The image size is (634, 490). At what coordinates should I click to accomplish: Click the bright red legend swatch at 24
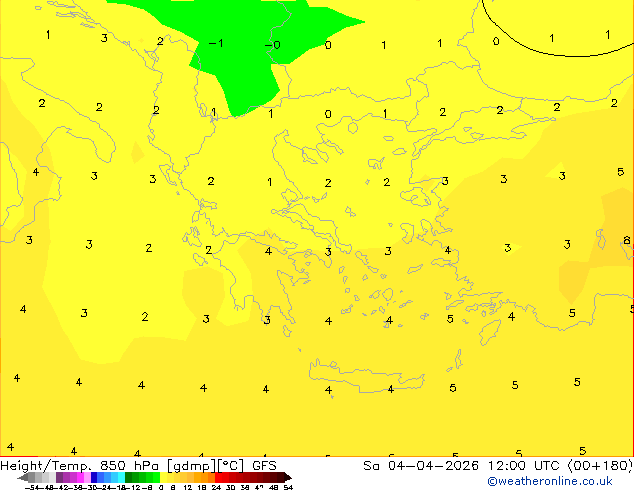[218, 477]
